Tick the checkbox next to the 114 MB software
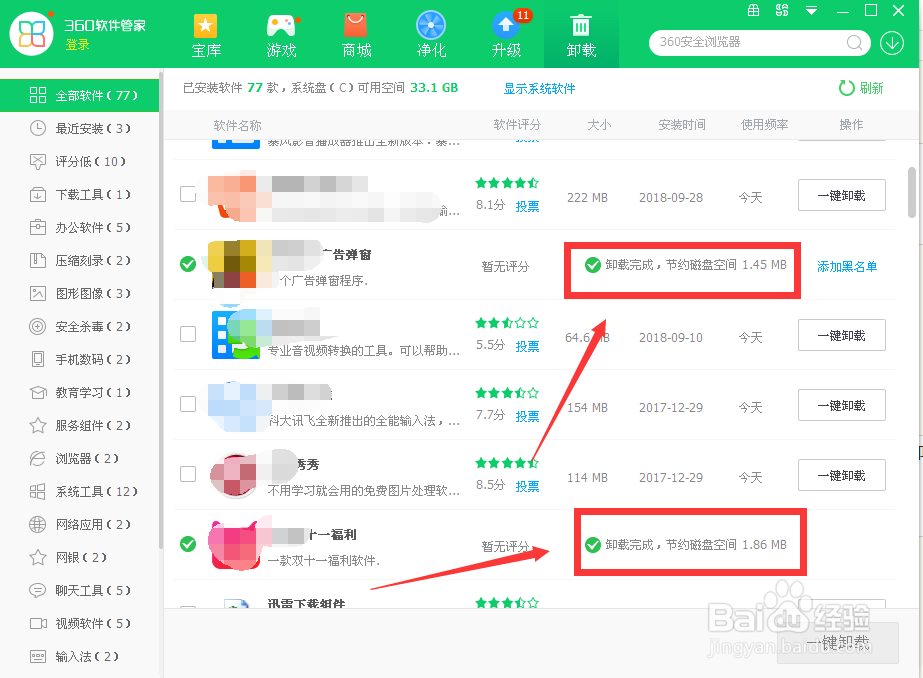 point(187,475)
